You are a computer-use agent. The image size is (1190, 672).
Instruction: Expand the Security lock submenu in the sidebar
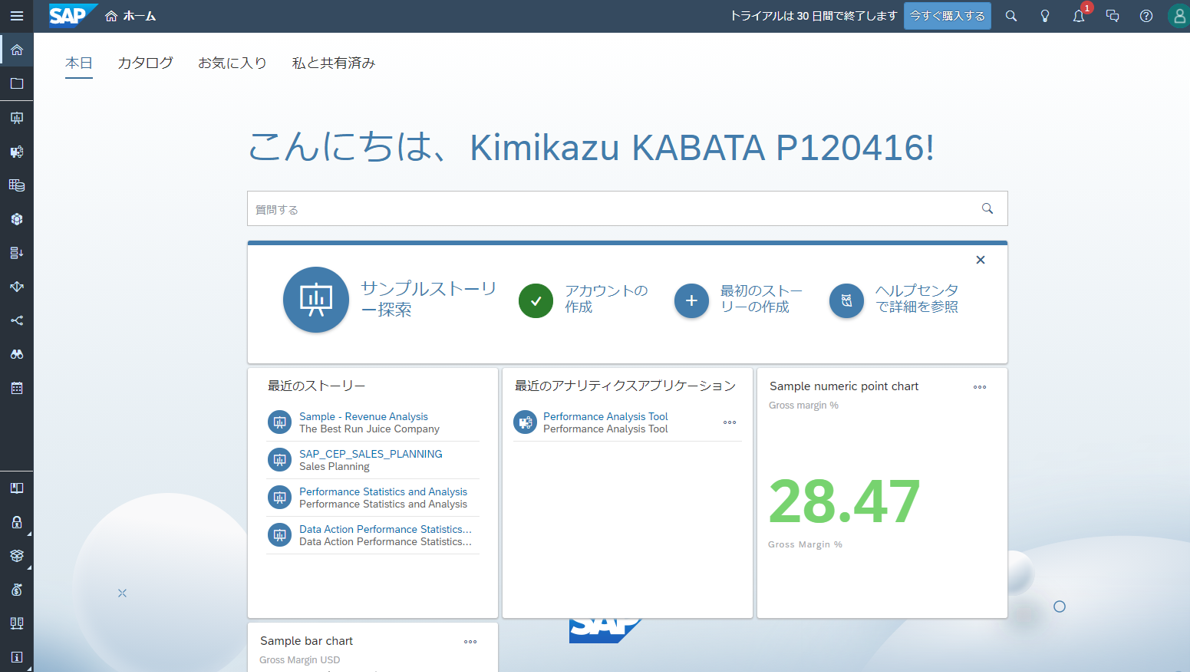pyautogui.click(x=17, y=522)
